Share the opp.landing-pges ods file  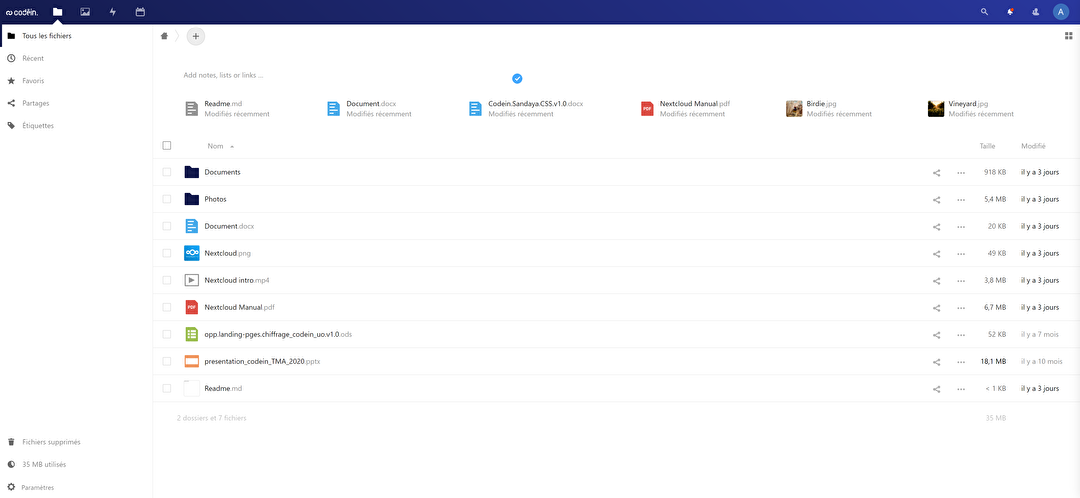(x=937, y=335)
